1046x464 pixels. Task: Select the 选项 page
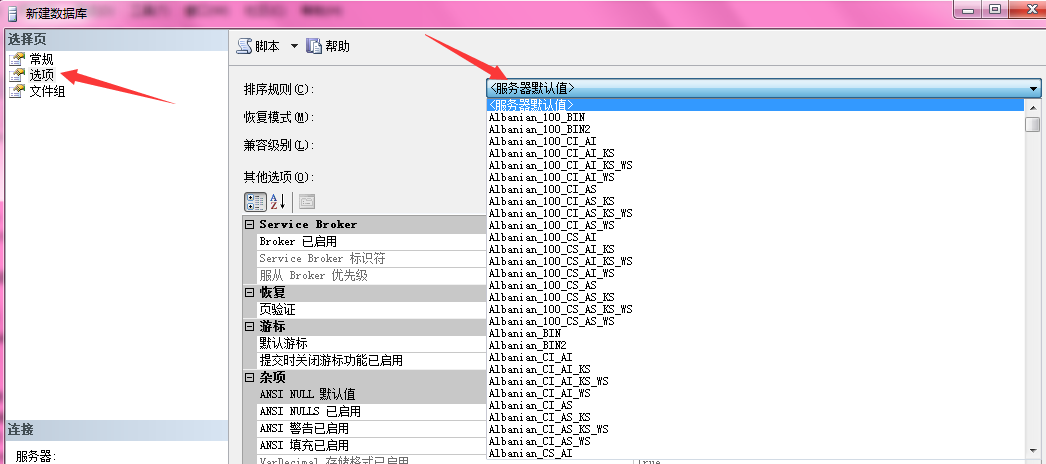click(x=41, y=75)
